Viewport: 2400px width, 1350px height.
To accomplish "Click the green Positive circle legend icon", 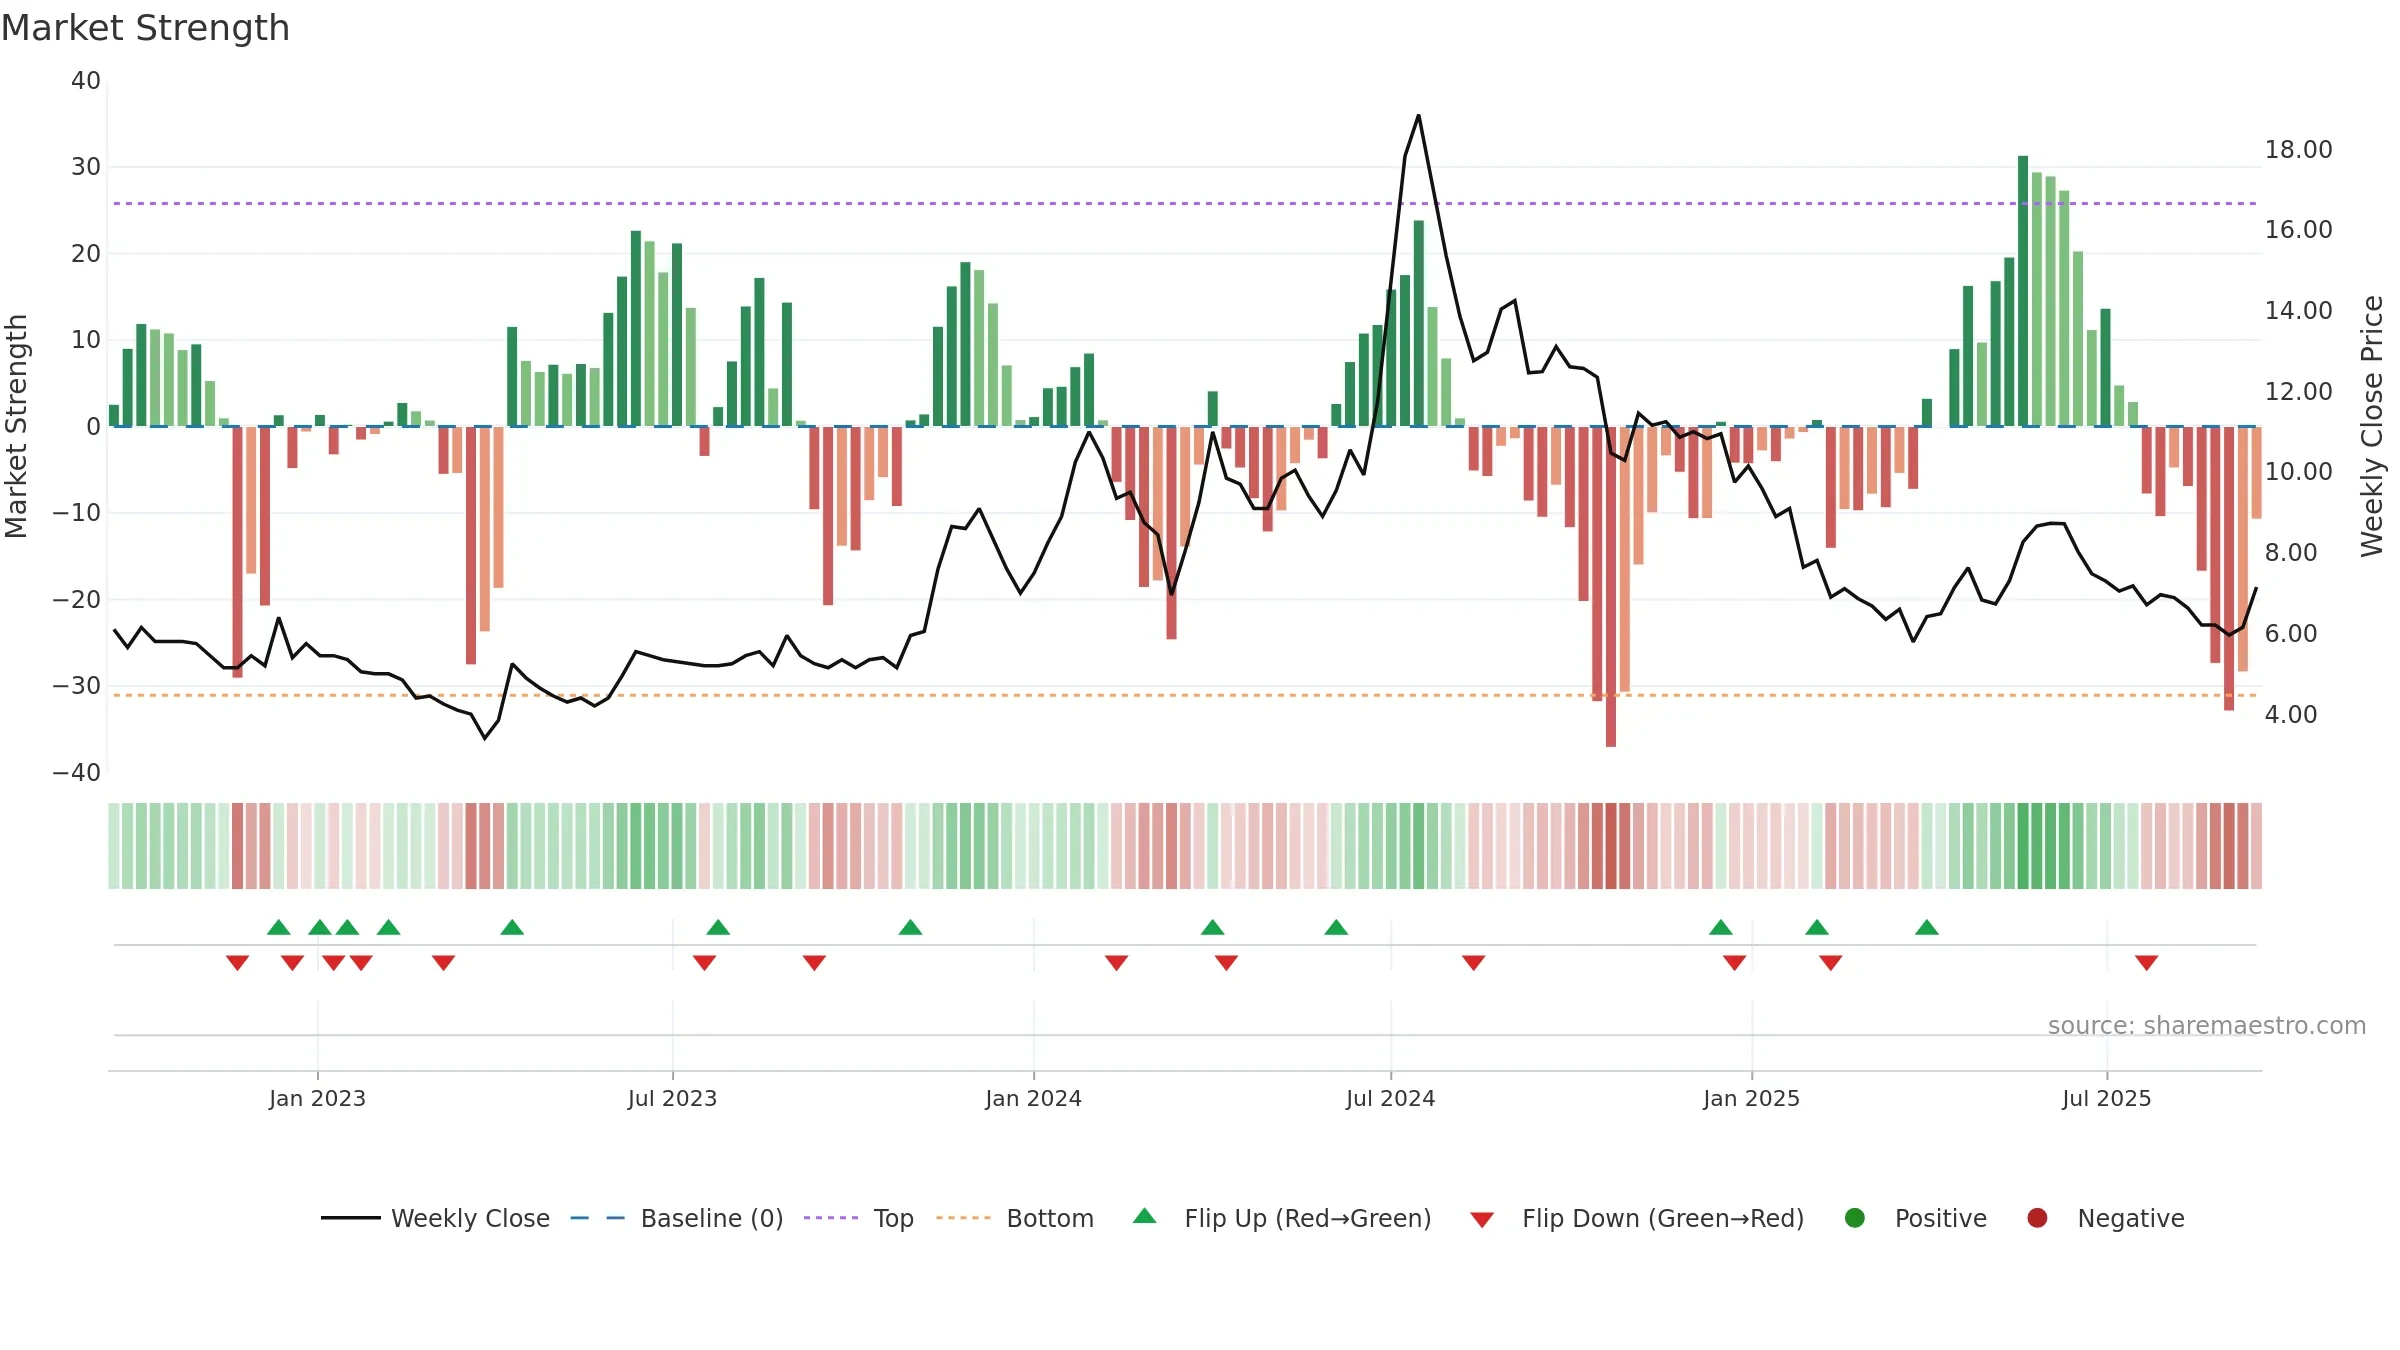I will click(x=1855, y=1218).
